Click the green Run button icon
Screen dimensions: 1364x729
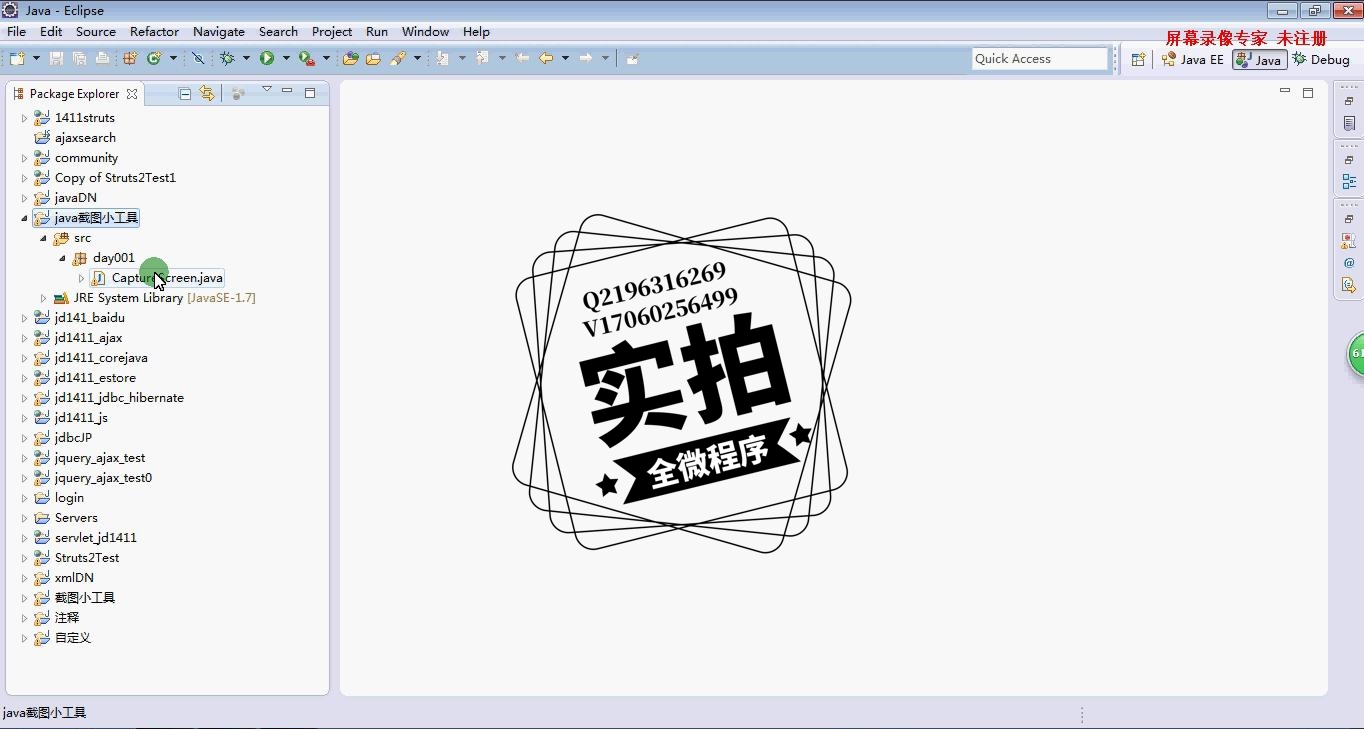click(267, 58)
